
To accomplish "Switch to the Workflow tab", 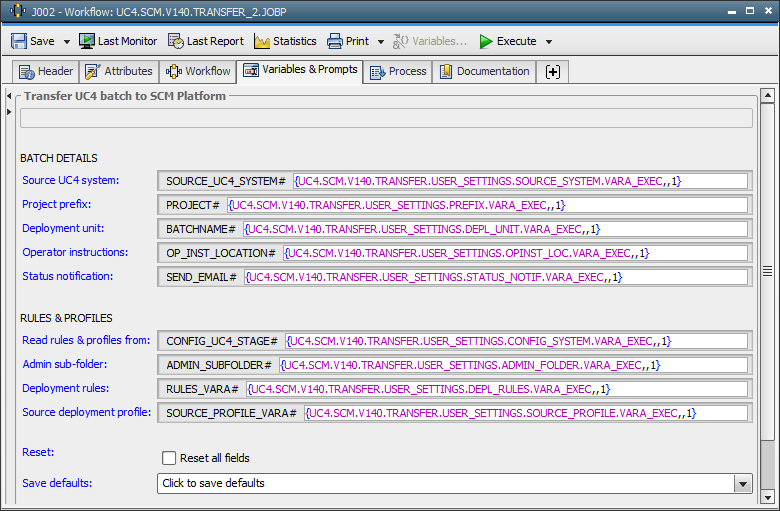I will pos(198,72).
